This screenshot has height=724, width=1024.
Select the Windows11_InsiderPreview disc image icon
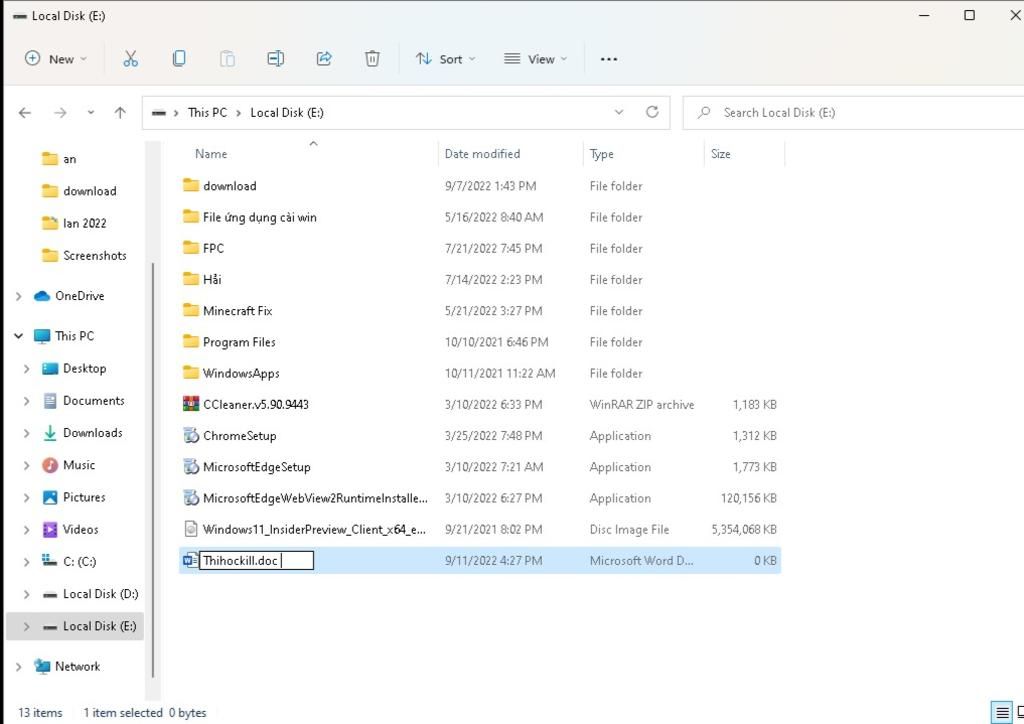coord(191,529)
